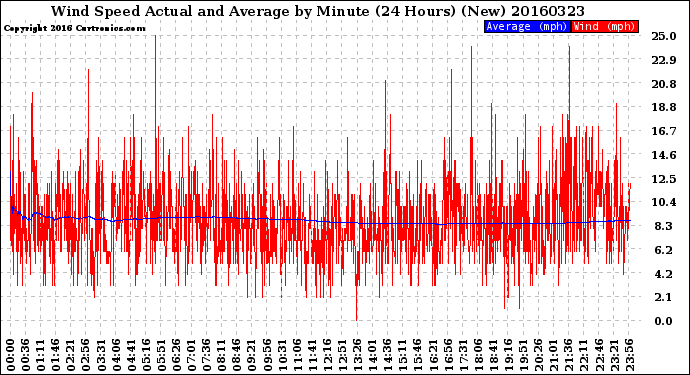The height and width of the screenshot is (375, 690).
Task: Click the 10:31 time axis label
Action: tap(282, 355)
